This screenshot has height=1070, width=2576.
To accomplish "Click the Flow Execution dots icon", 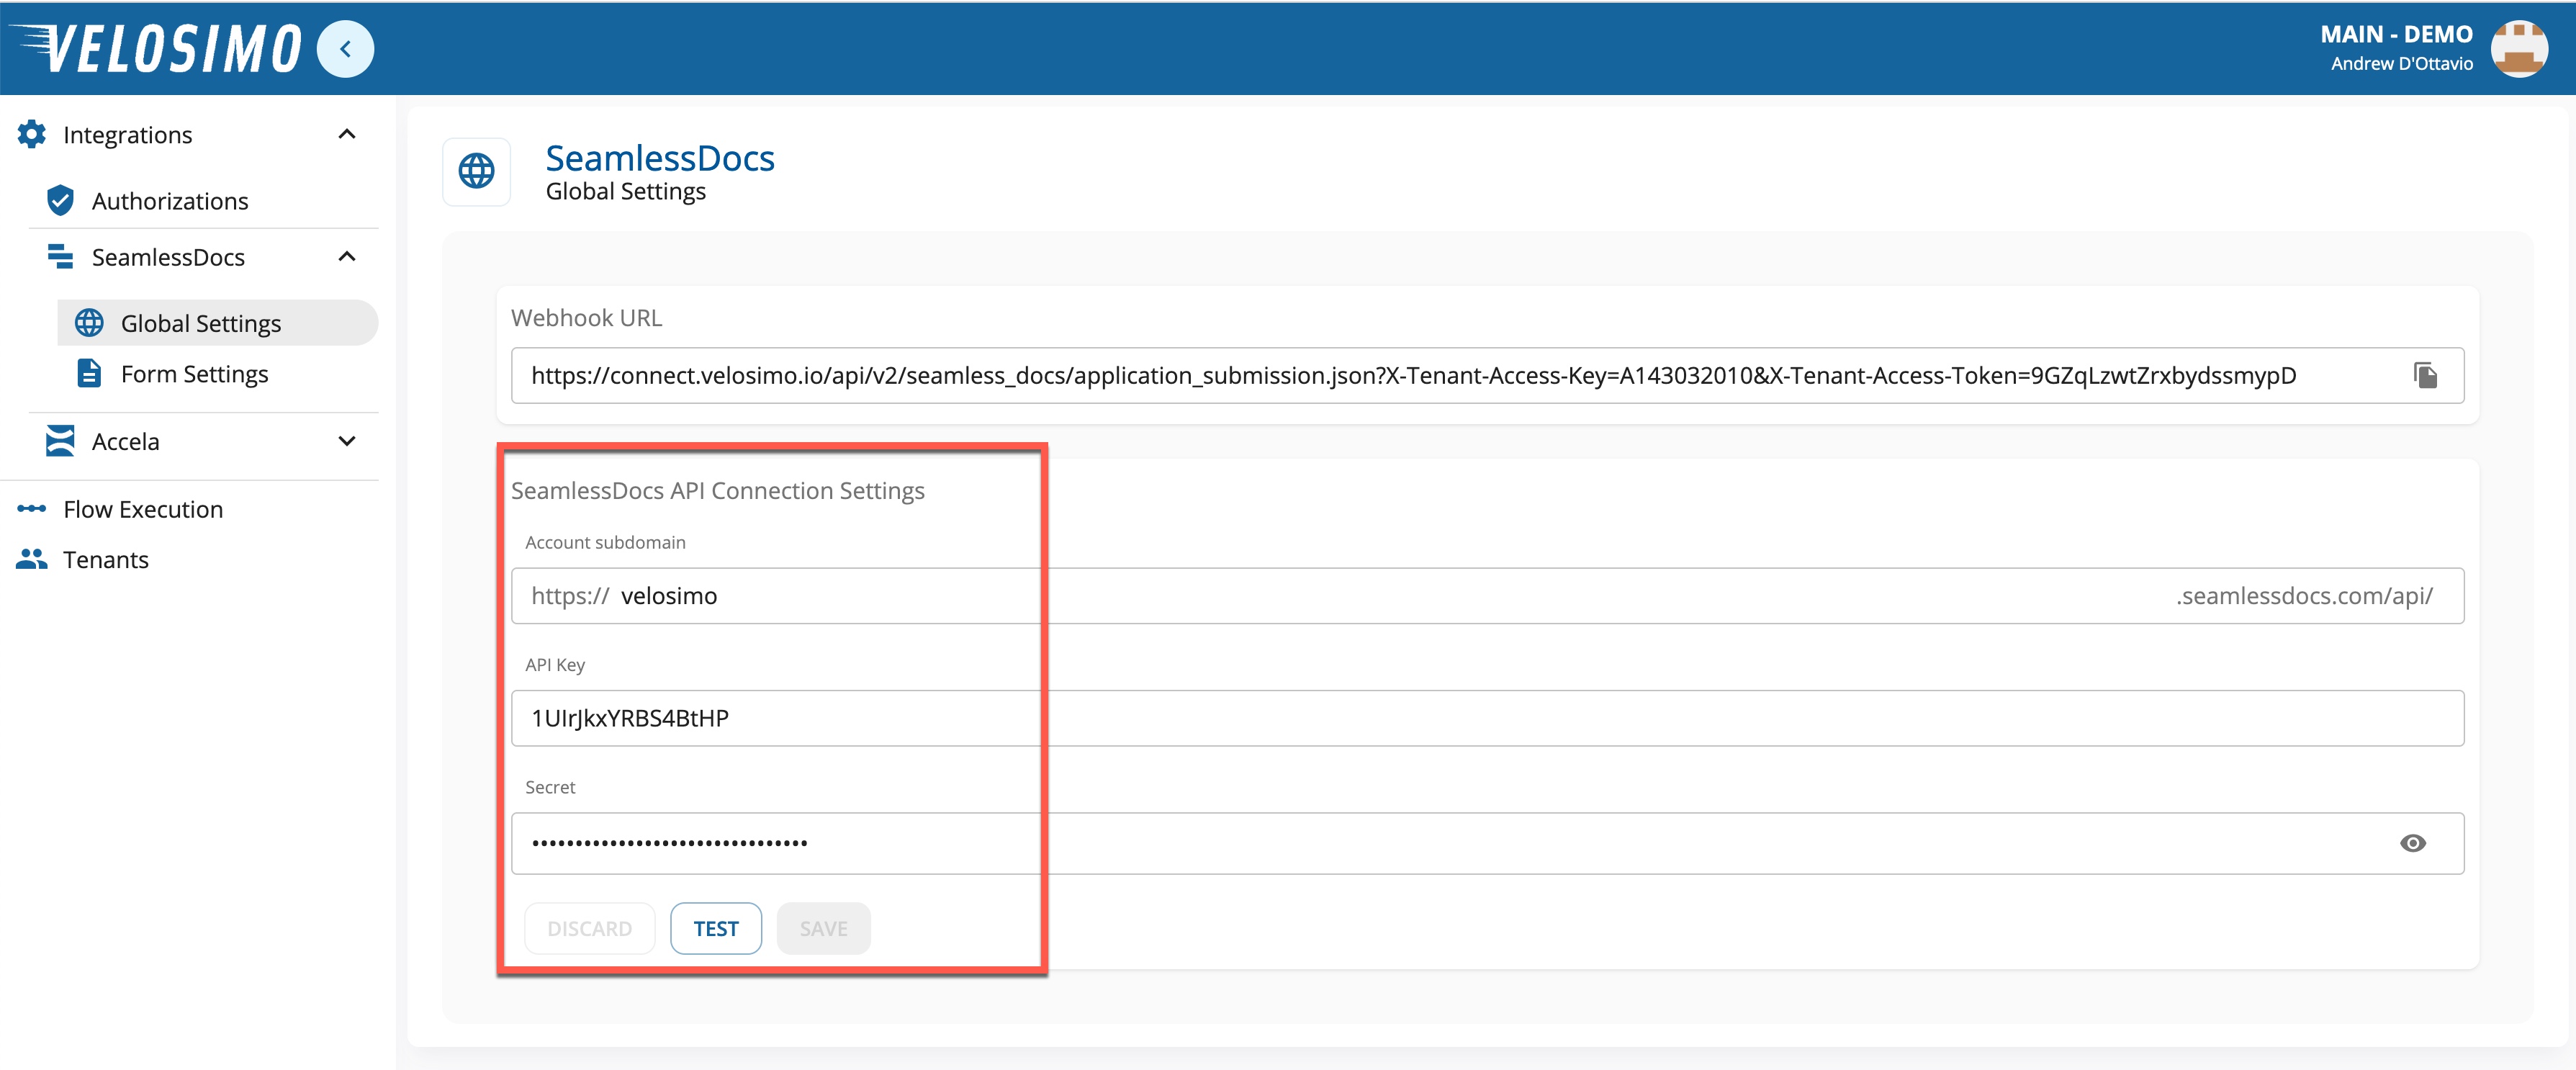I will [x=32, y=509].
